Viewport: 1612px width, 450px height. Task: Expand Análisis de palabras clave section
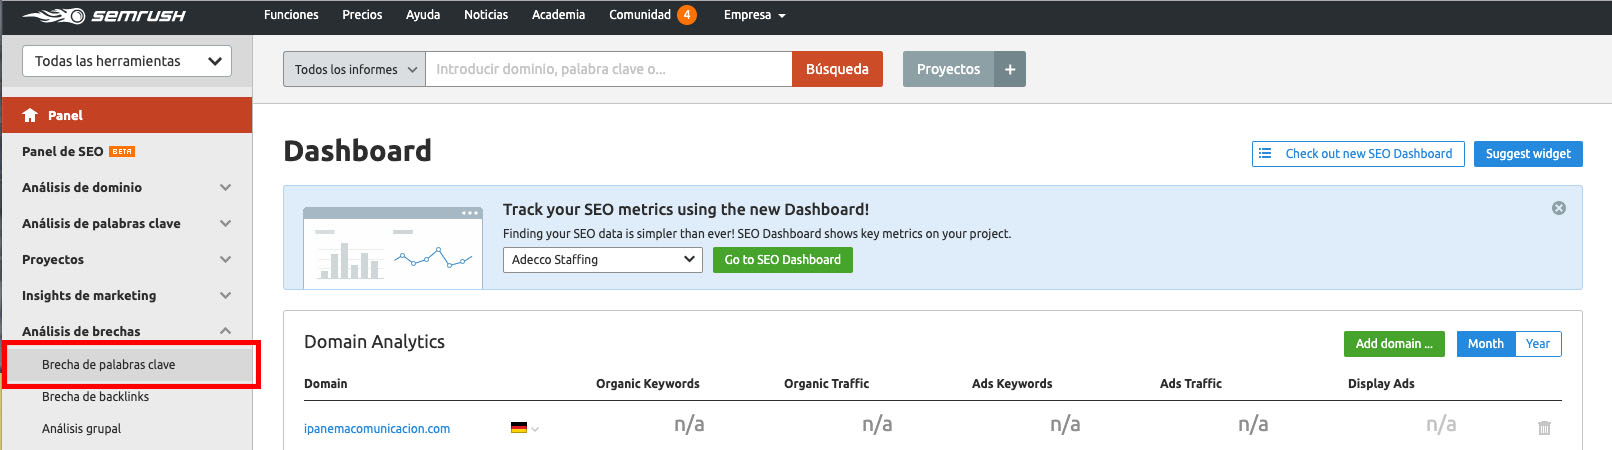(126, 223)
